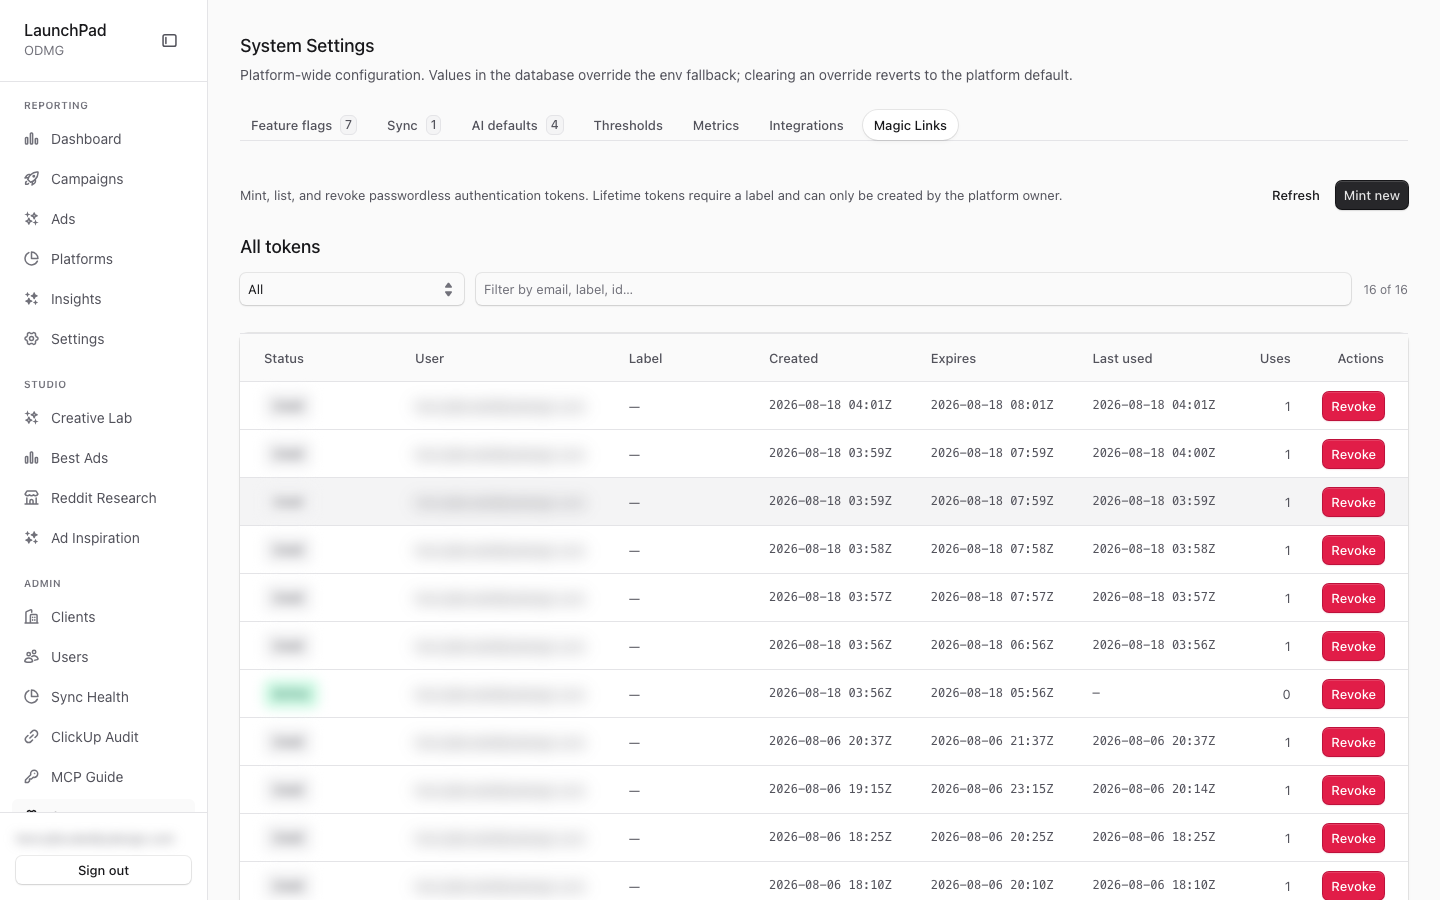1440x900 pixels.
Task: Click the Created column header
Action: click(x=793, y=358)
